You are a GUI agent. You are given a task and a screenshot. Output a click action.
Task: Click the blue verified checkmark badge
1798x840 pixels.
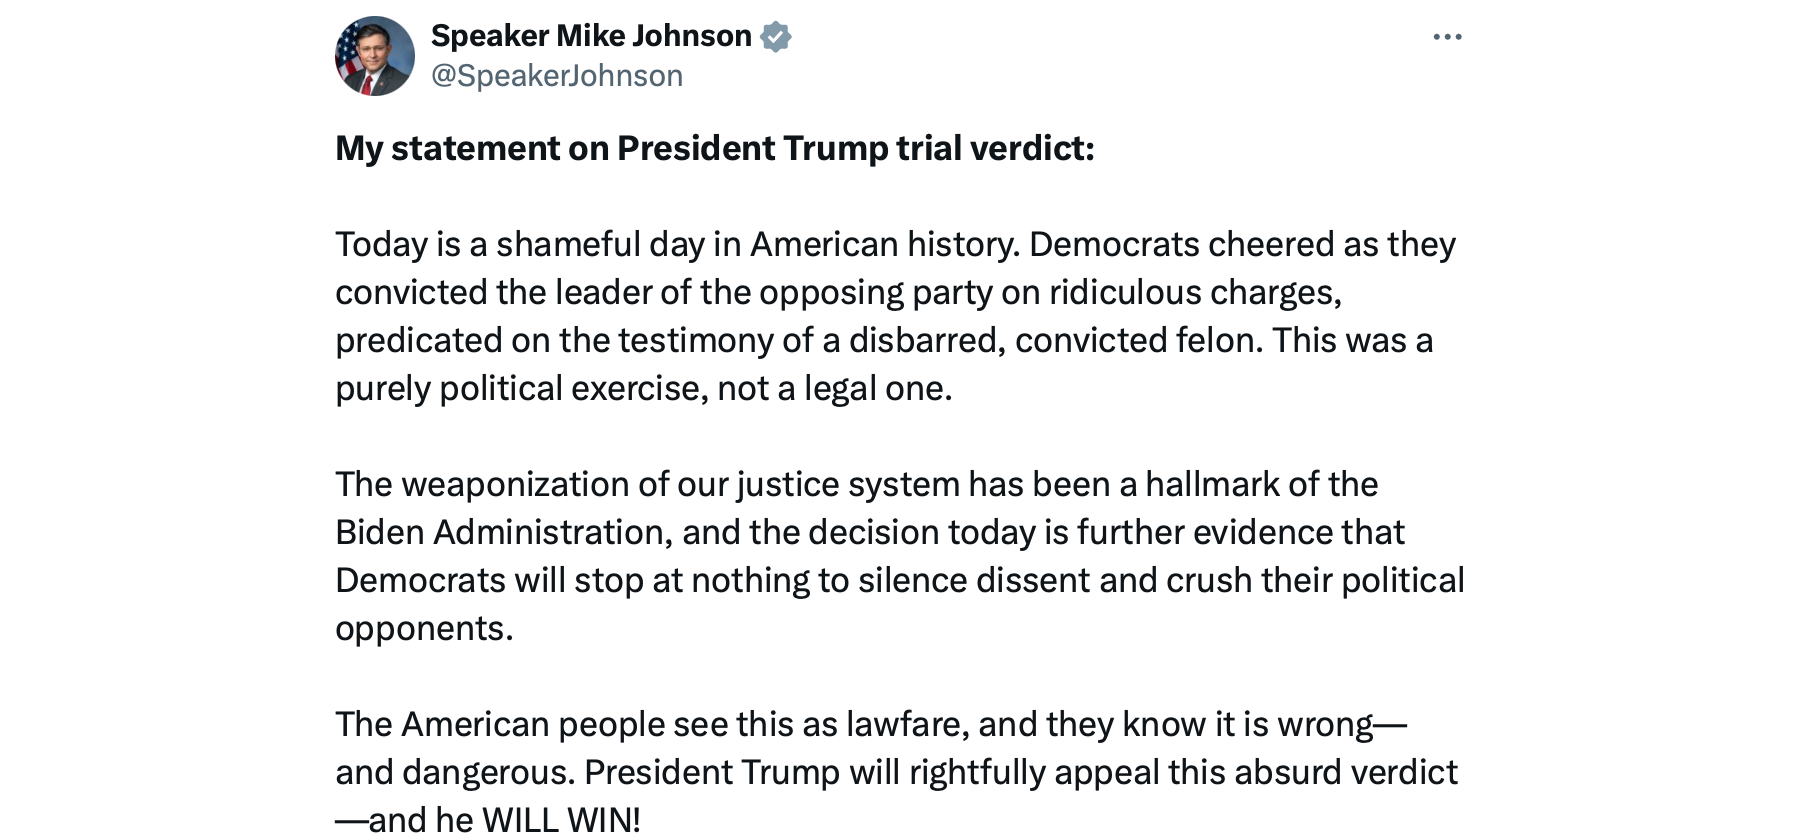coord(776,37)
